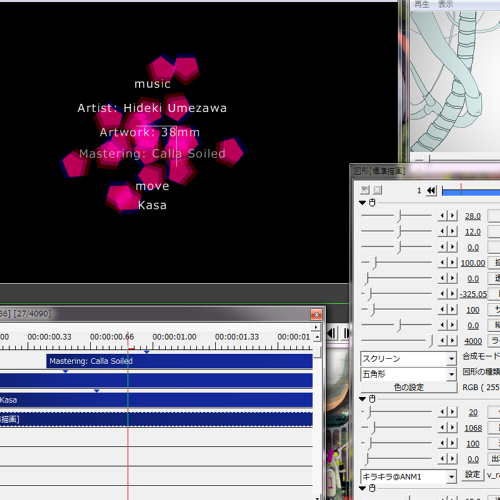Image resolution: width=500 pixels, height=500 pixels.
Task: Click the 設定 button beside キラキラ@ANM1
Action: [472, 474]
